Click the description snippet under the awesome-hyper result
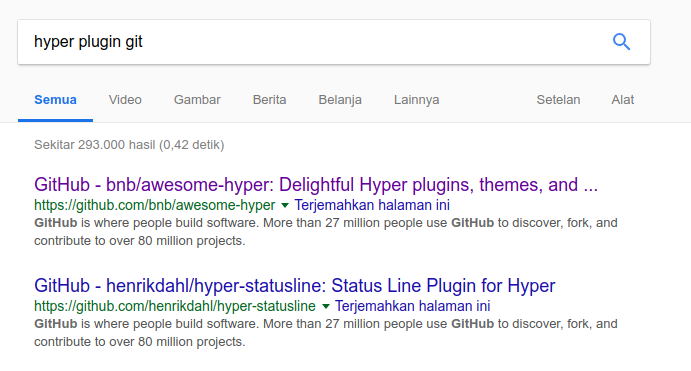The height and width of the screenshot is (371, 691). click(326, 232)
